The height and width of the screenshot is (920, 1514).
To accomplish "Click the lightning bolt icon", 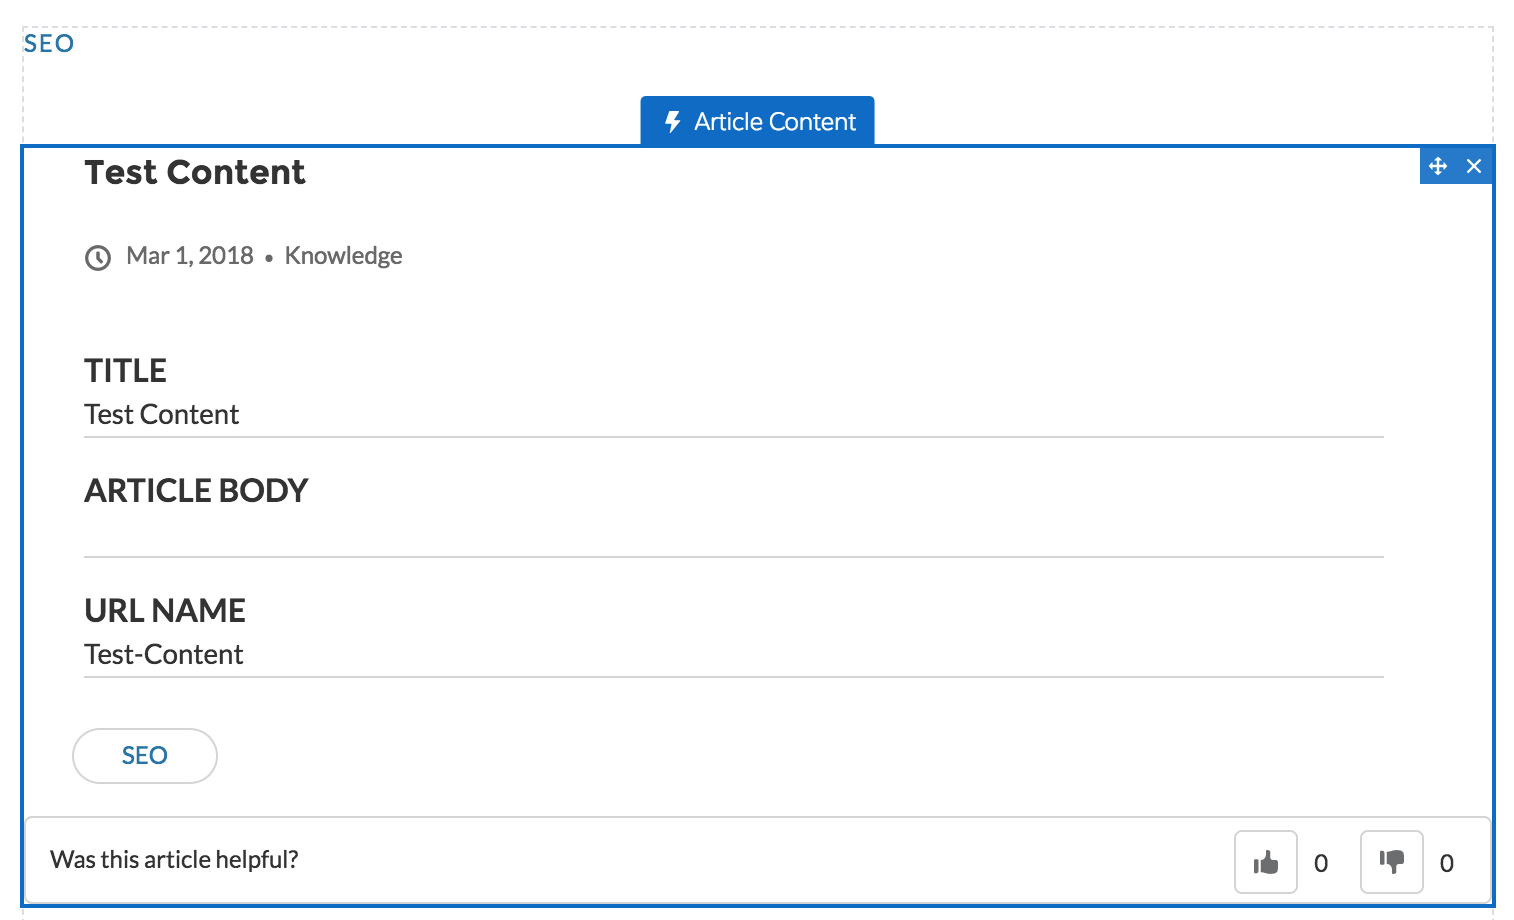I will click(x=673, y=122).
